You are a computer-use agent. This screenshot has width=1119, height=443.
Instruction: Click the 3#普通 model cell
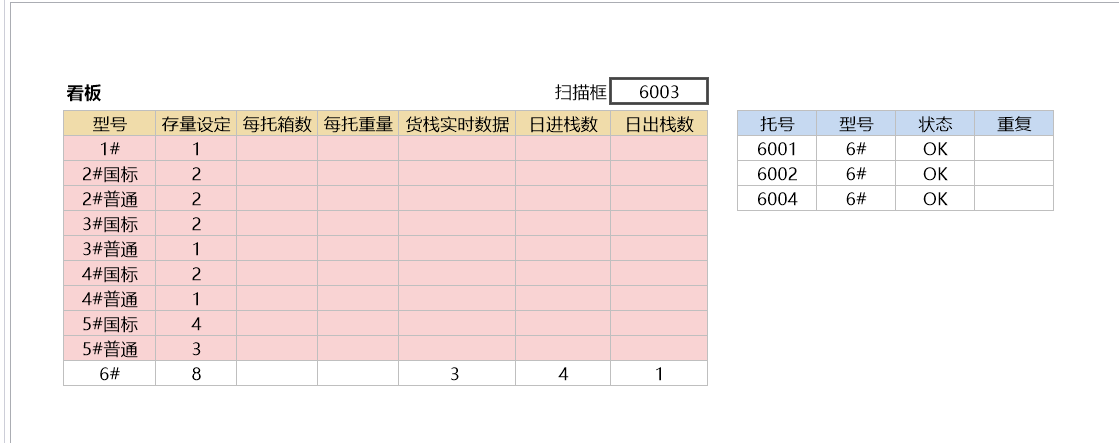click(109, 249)
